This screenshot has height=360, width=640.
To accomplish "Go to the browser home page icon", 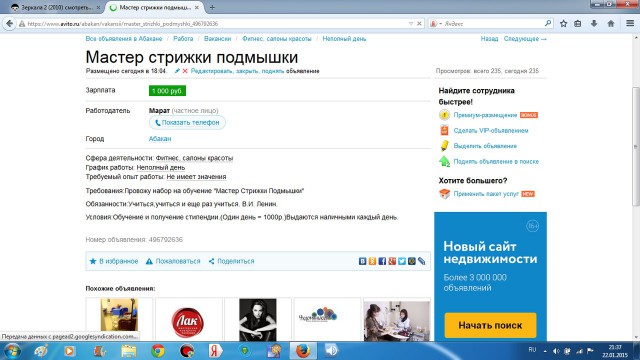I will point(611,24).
